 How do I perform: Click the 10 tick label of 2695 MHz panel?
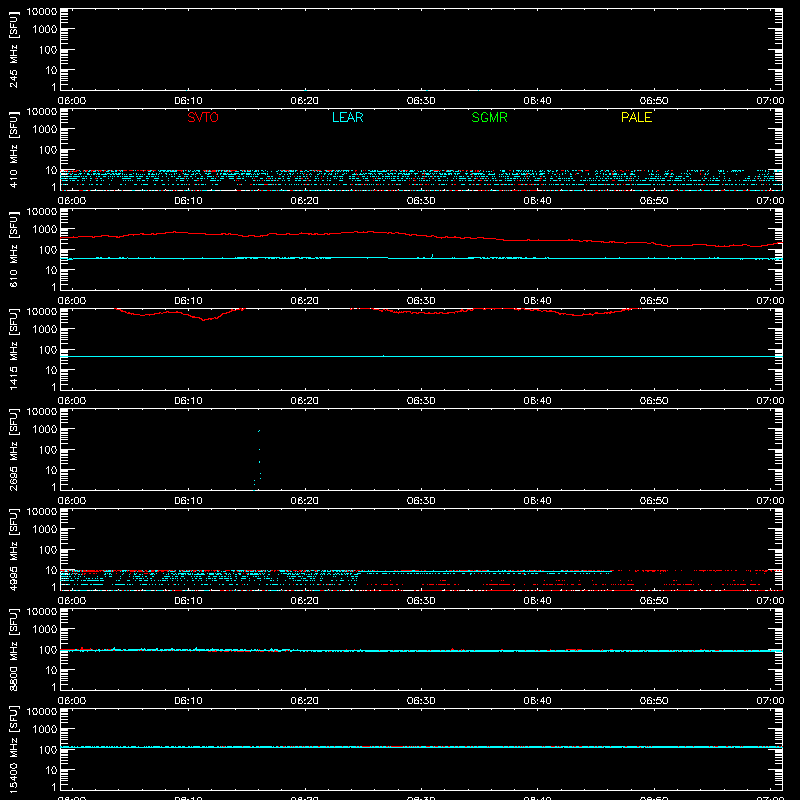51,470
